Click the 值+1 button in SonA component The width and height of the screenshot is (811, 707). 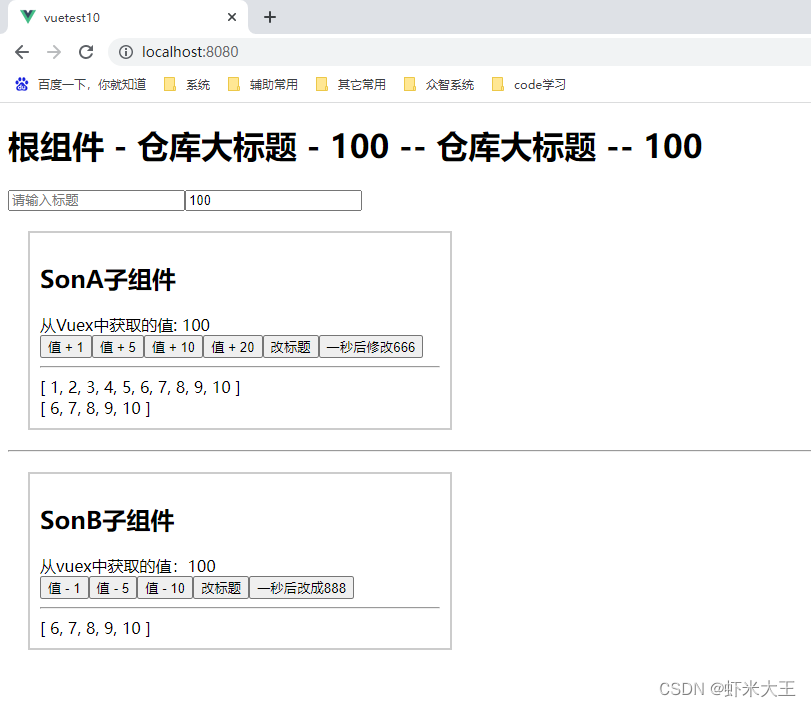[65, 346]
